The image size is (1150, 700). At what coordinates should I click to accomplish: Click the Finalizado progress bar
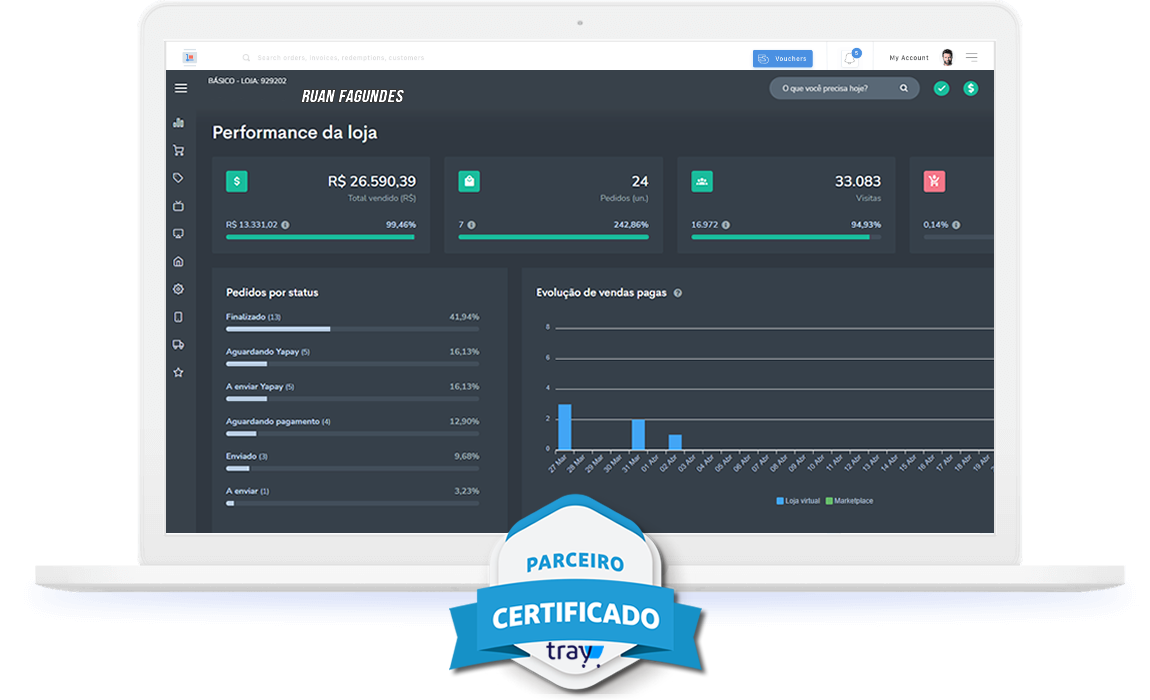pos(352,329)
